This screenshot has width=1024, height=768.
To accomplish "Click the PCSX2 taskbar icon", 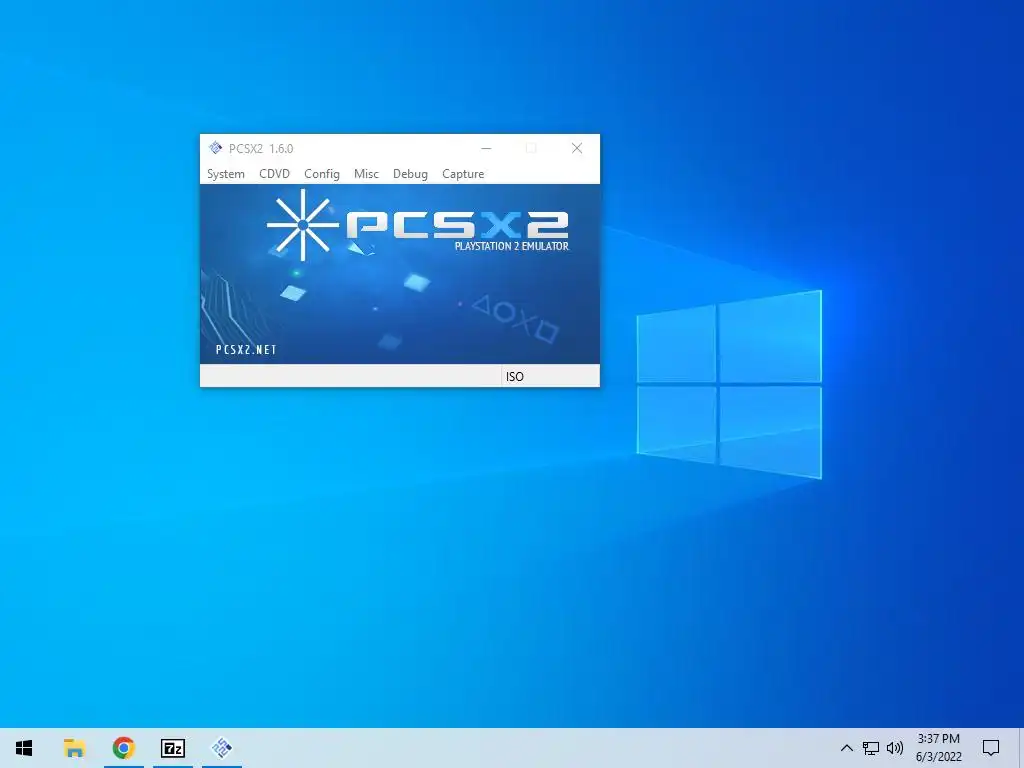I will tap(222, 748).
